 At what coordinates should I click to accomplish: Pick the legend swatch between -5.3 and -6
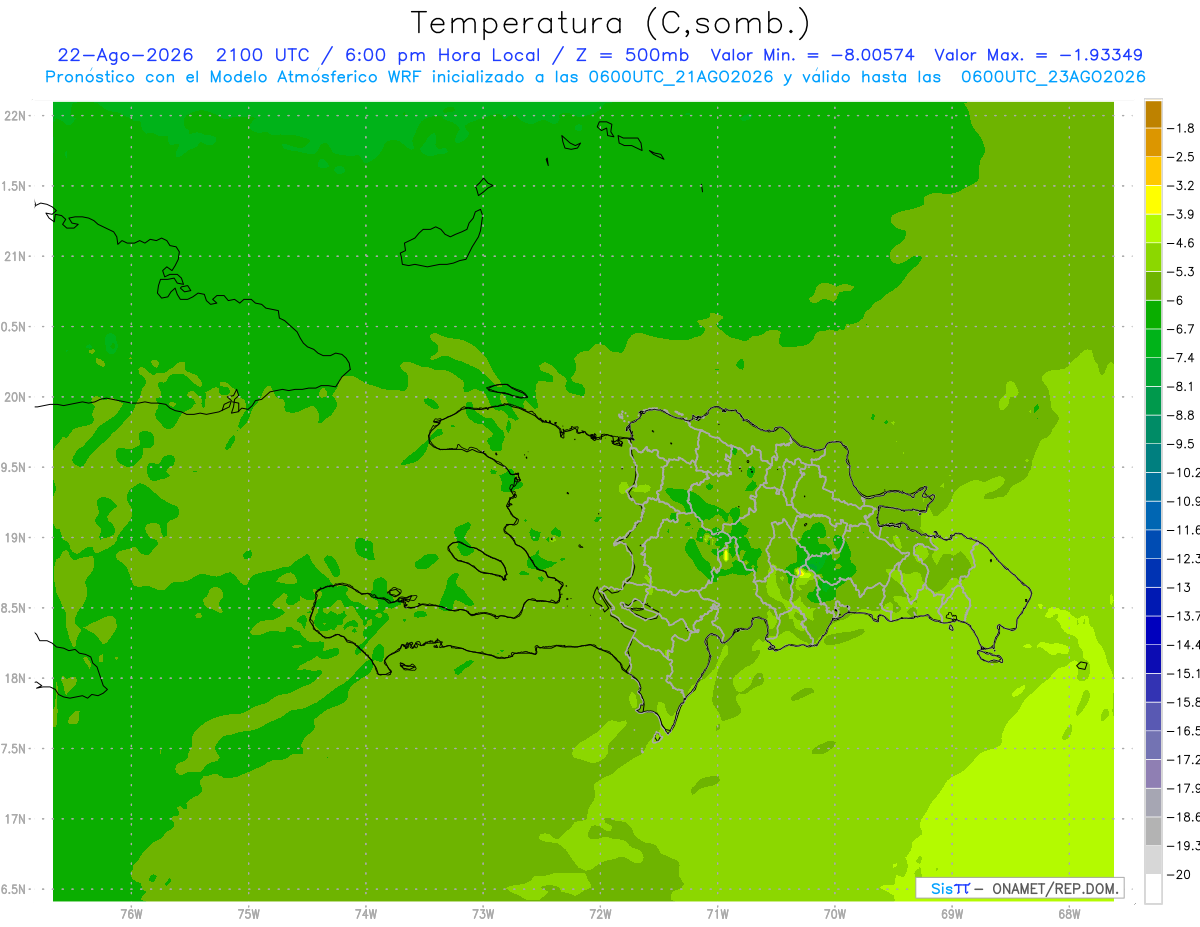[x=1153, y=286]
